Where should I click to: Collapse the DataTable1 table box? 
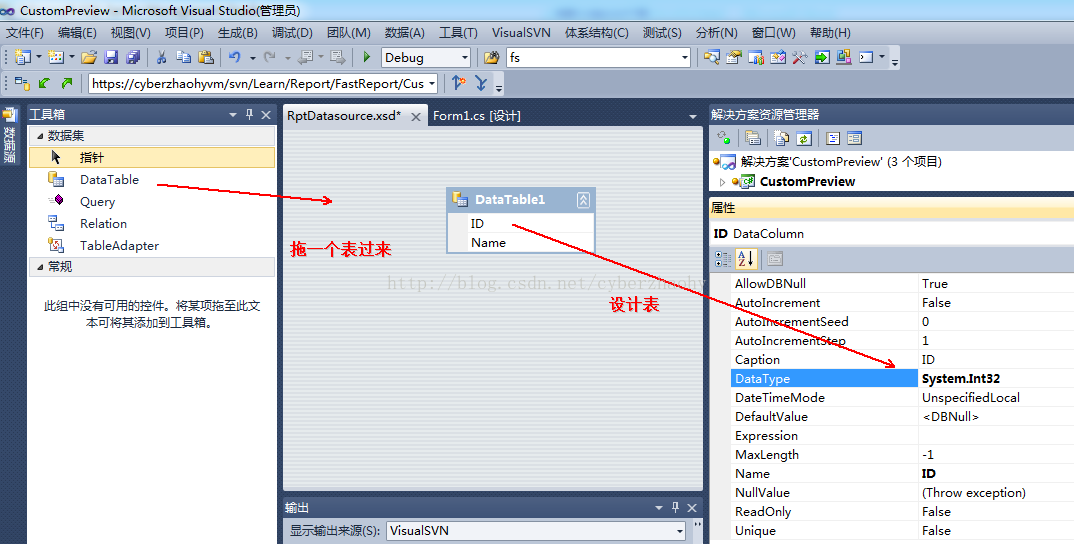pyautogui.click(x=583, y=199)
